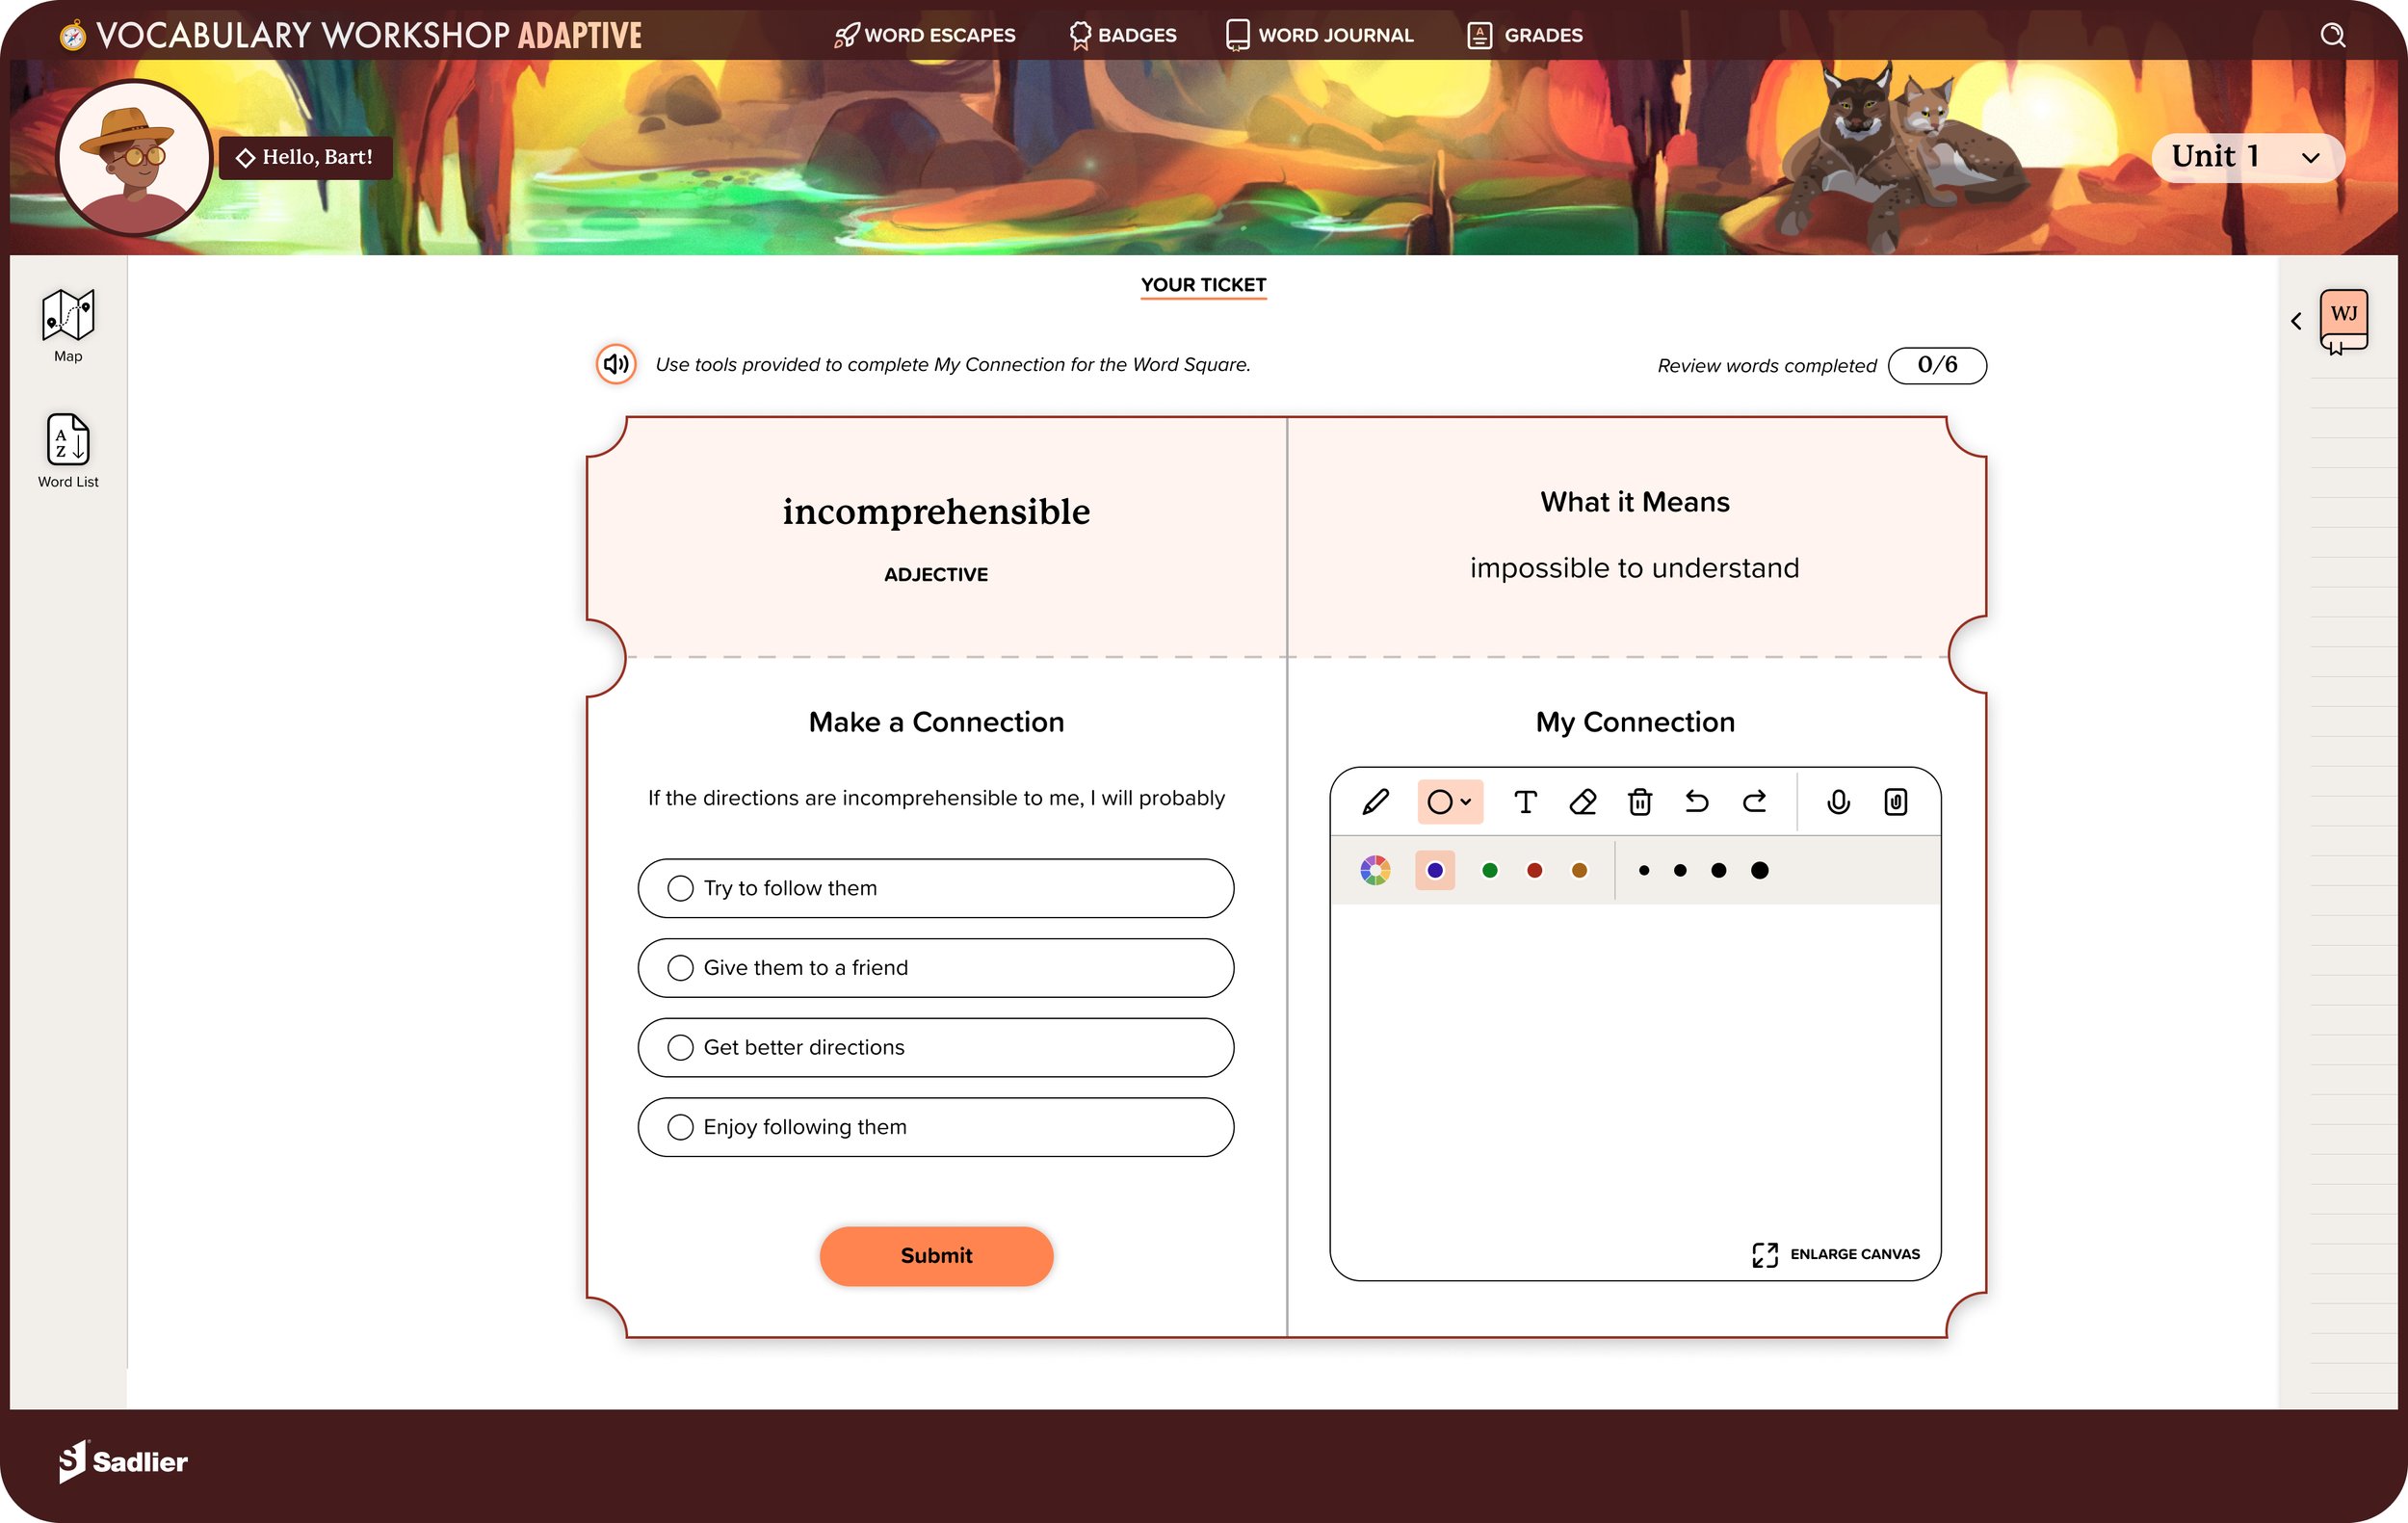Click the microphone record icon
2408x1523 pixels.
(x=1838, y=802)
